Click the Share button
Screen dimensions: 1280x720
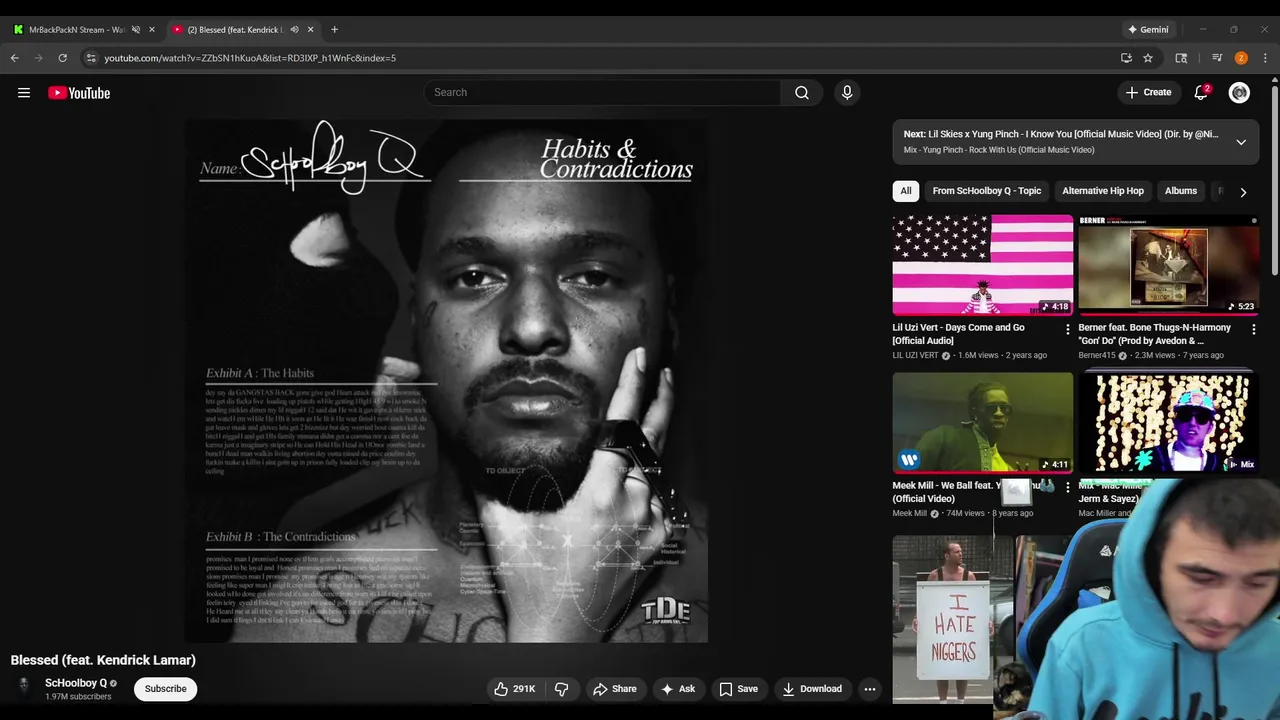coord(614,689)
